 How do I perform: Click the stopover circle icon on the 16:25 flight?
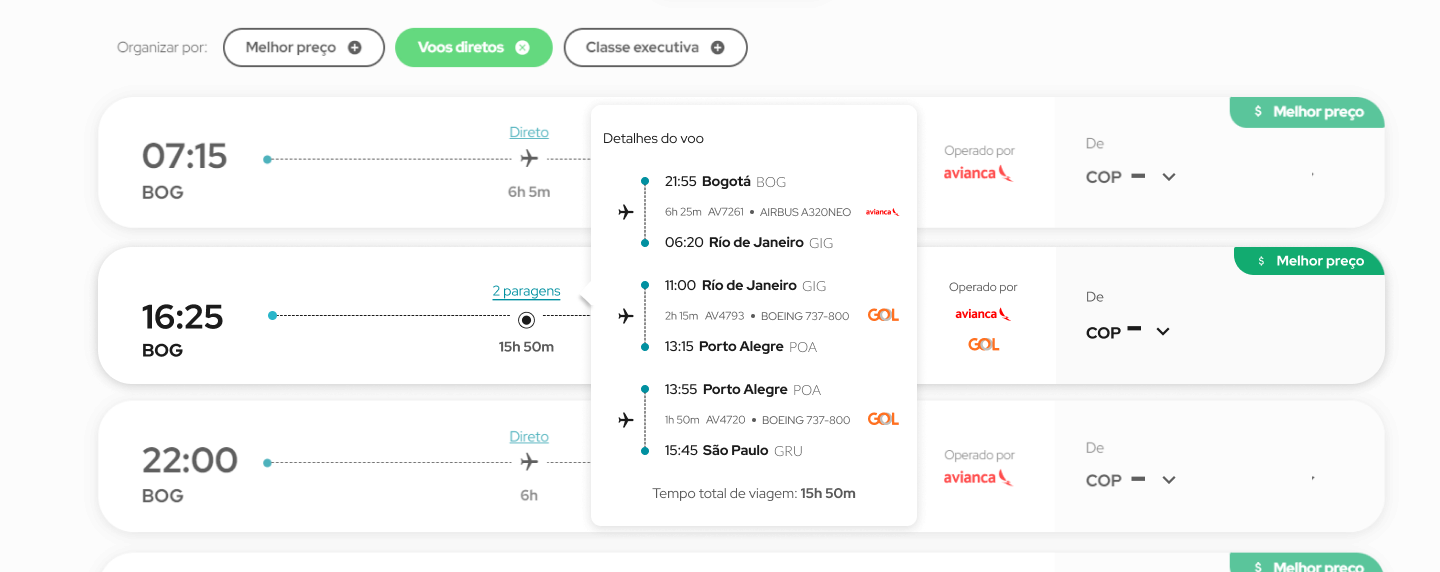(526, 320)
